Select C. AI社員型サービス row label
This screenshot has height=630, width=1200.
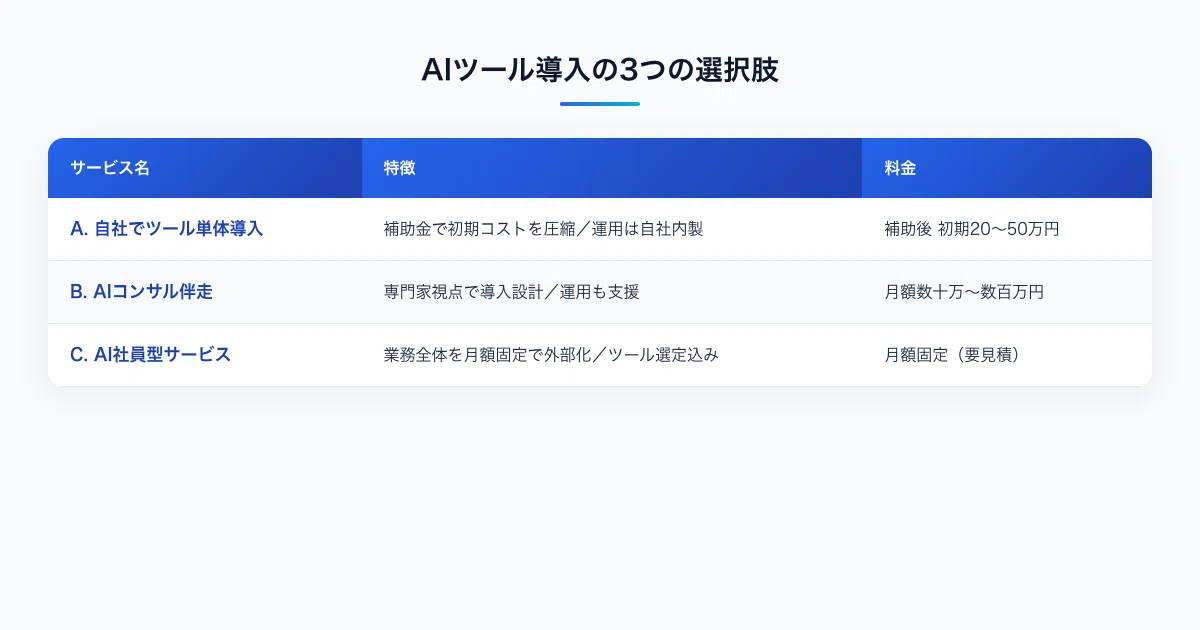pos(150,355)
